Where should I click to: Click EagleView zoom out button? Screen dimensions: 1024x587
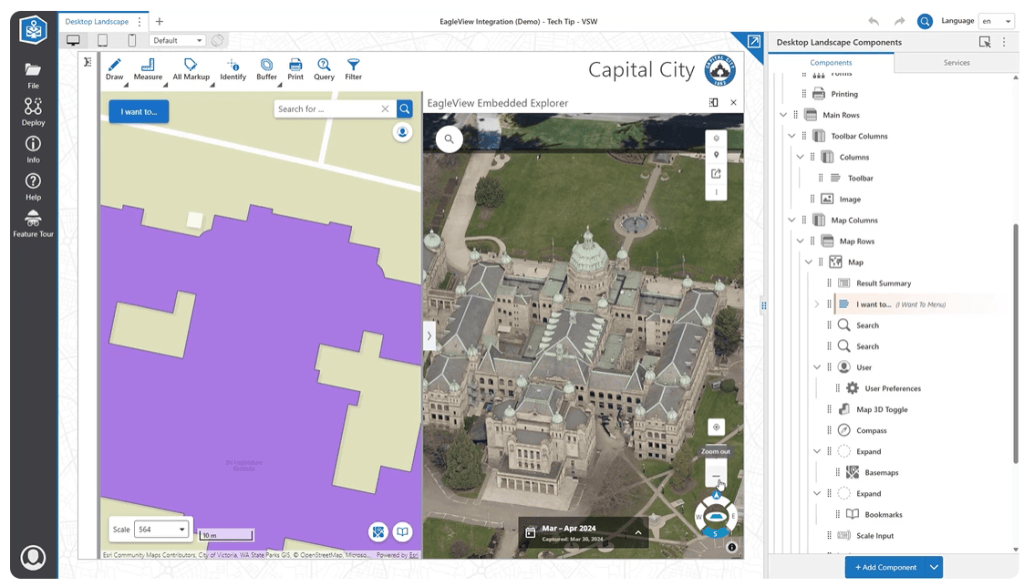click(x=716, y=475)
